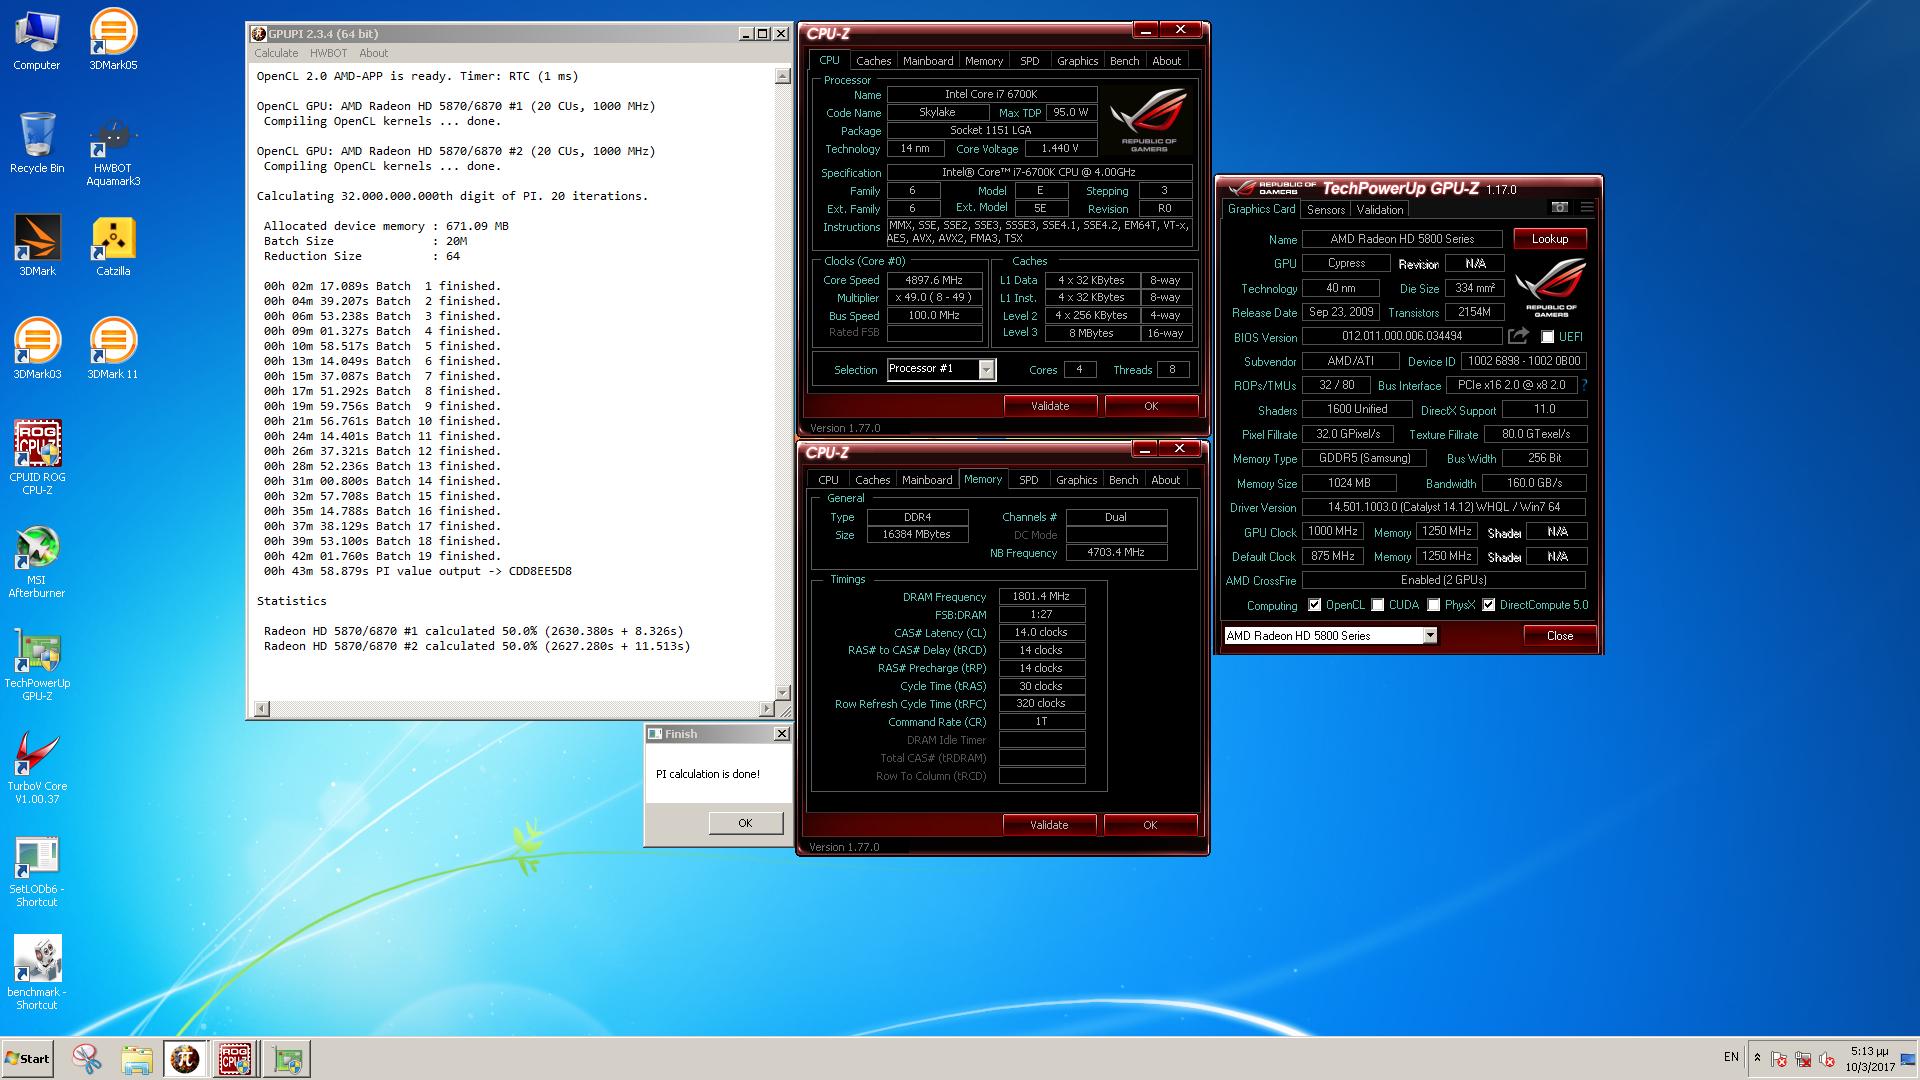Take a GPU-Z screenshot with camera icon
The image size is (1920, 1080).
pos(1559,208)
